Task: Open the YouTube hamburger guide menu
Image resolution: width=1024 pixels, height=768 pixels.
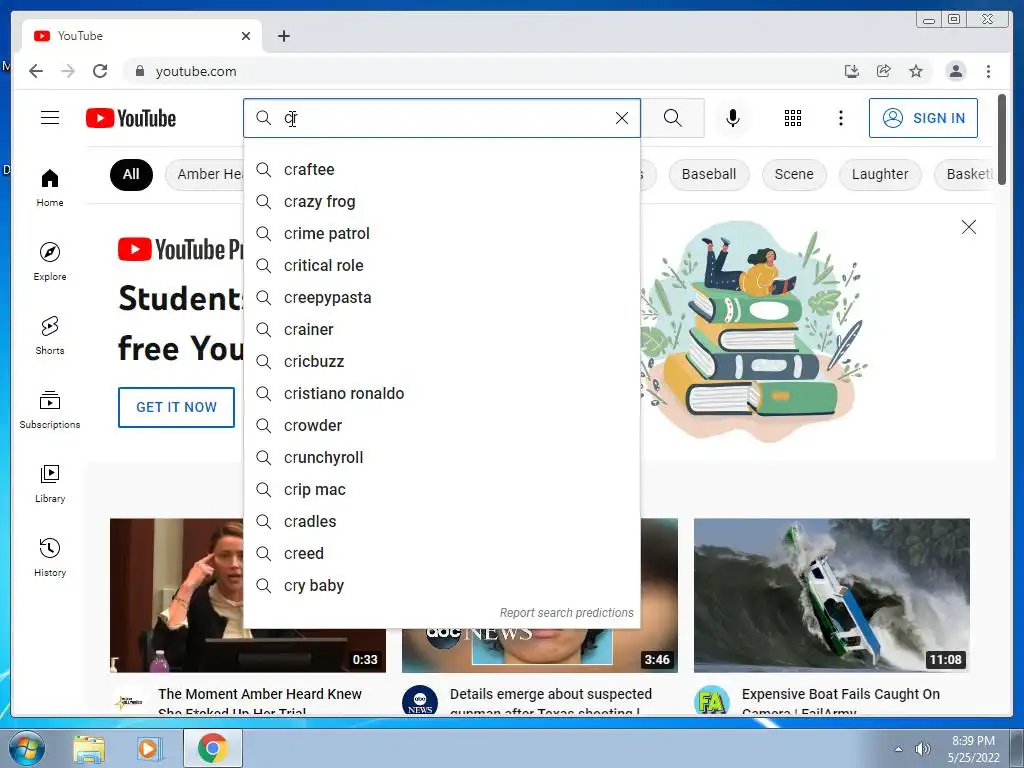Action: [x=50, y=118]
